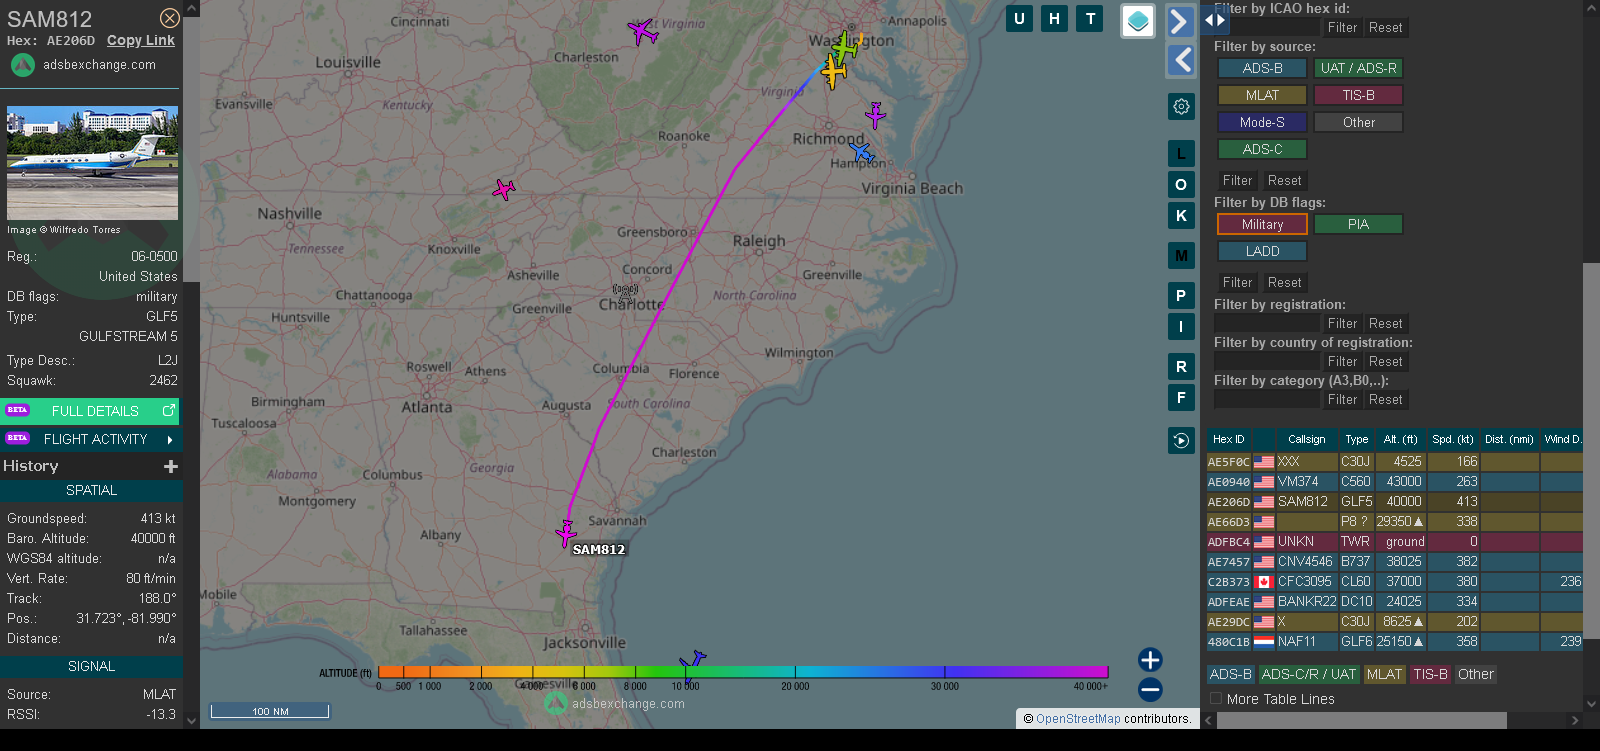Click Reset button for registration filter
This screenshot has height=751, width=1600.
click(1385, 323)
